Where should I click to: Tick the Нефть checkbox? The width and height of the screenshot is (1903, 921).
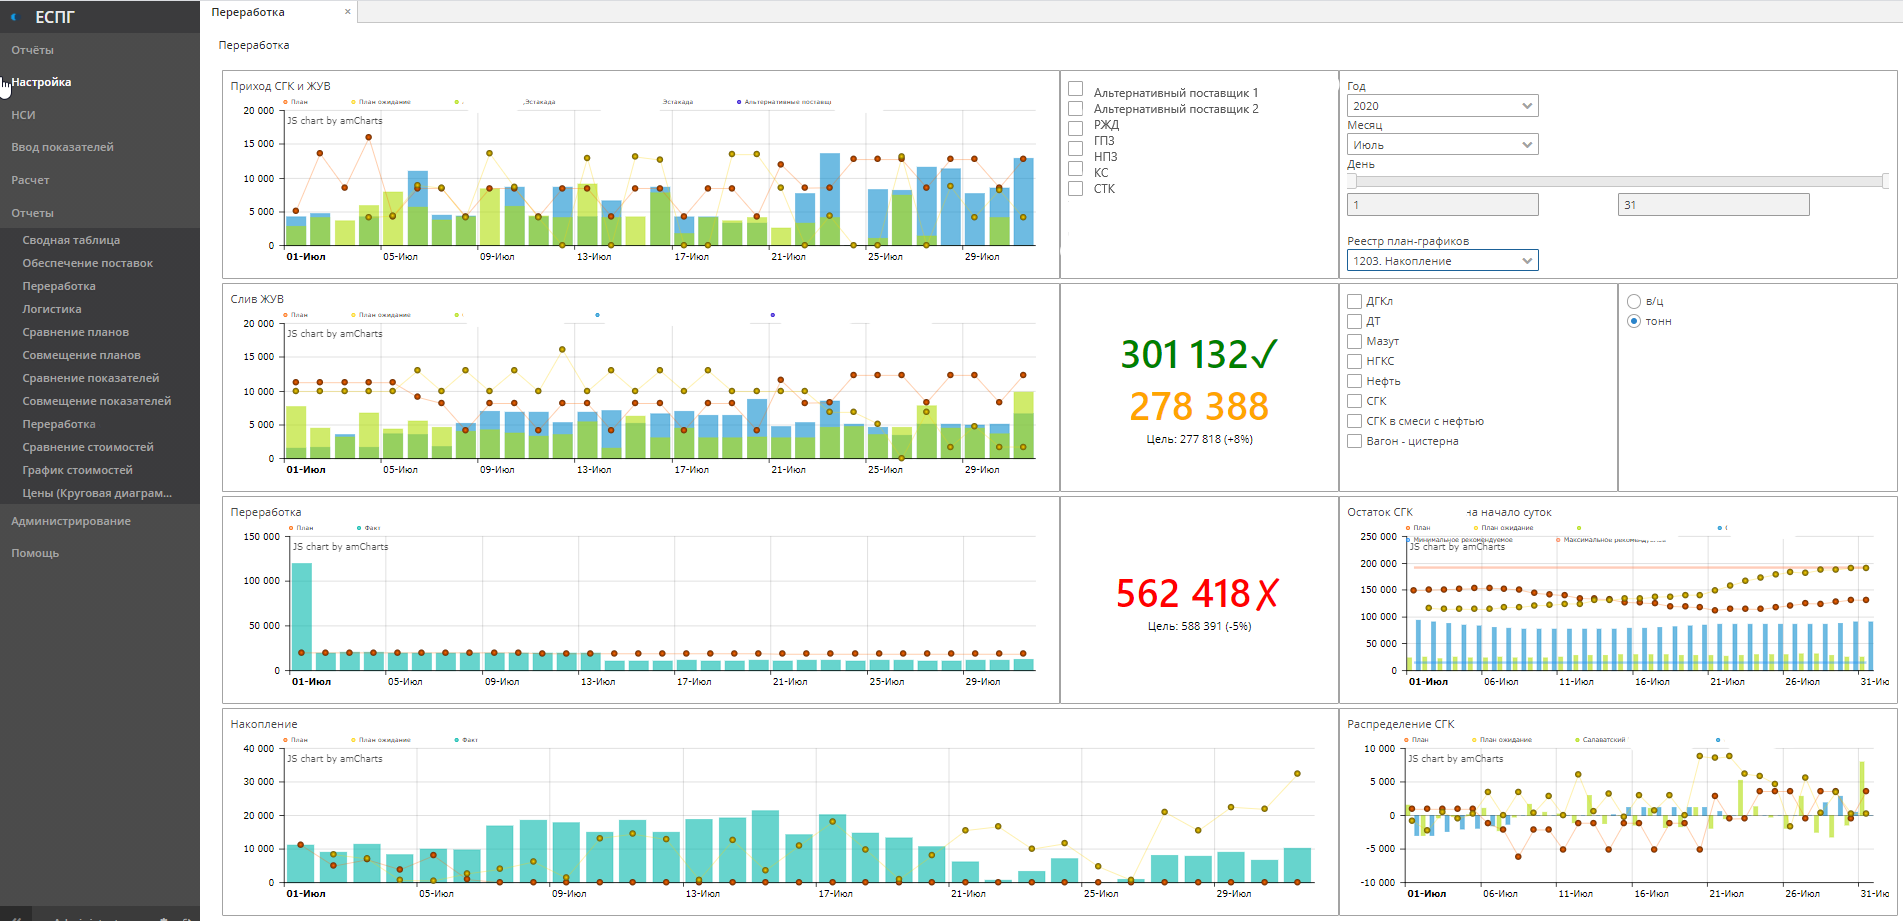(1354, 381)
